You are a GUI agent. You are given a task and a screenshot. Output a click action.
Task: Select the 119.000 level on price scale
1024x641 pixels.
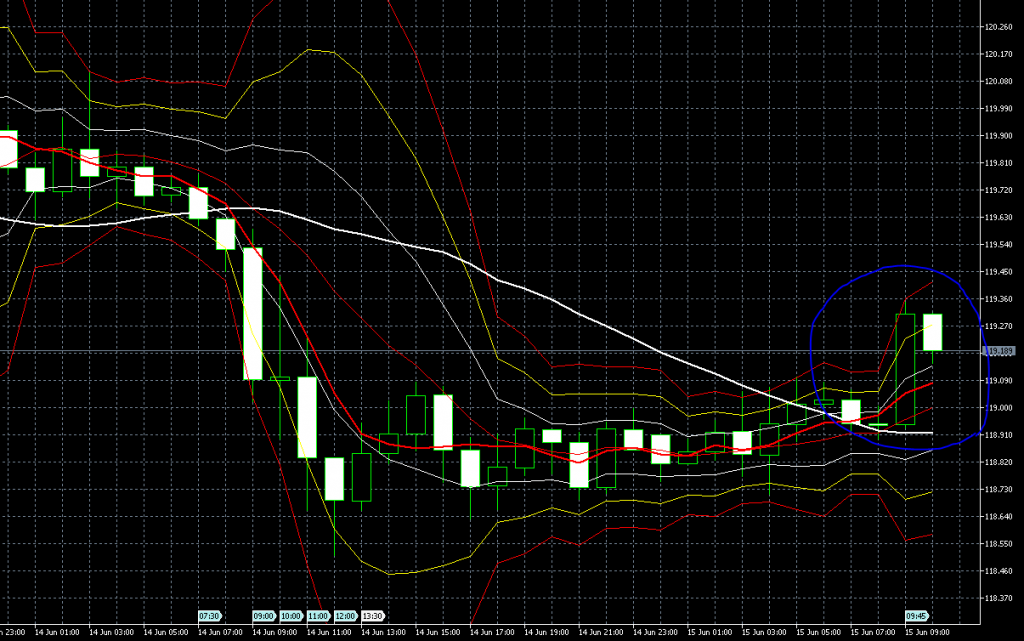[999, 408]
